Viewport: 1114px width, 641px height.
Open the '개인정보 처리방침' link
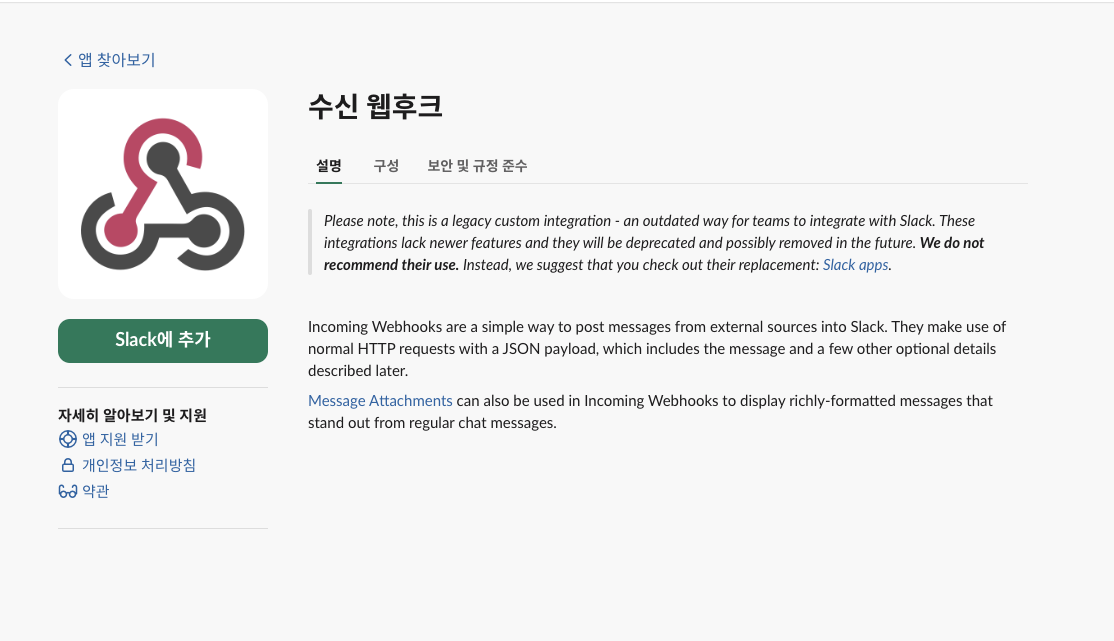(x=139, y=465)
